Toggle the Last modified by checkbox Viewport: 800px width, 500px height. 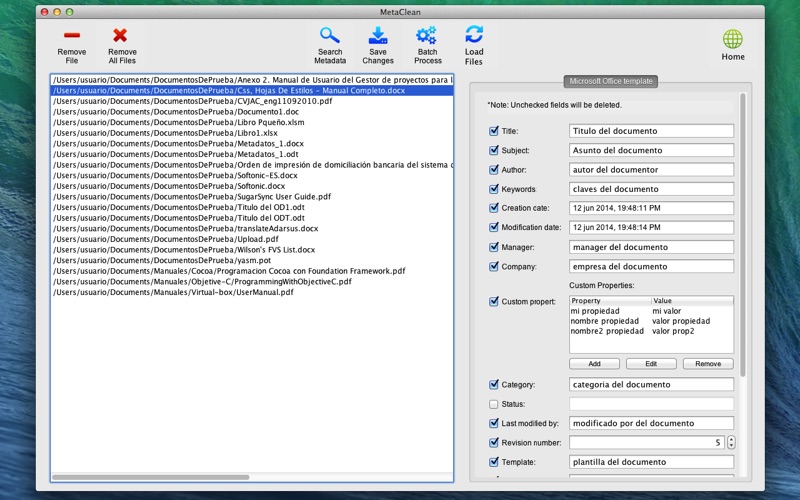(493, 423)
